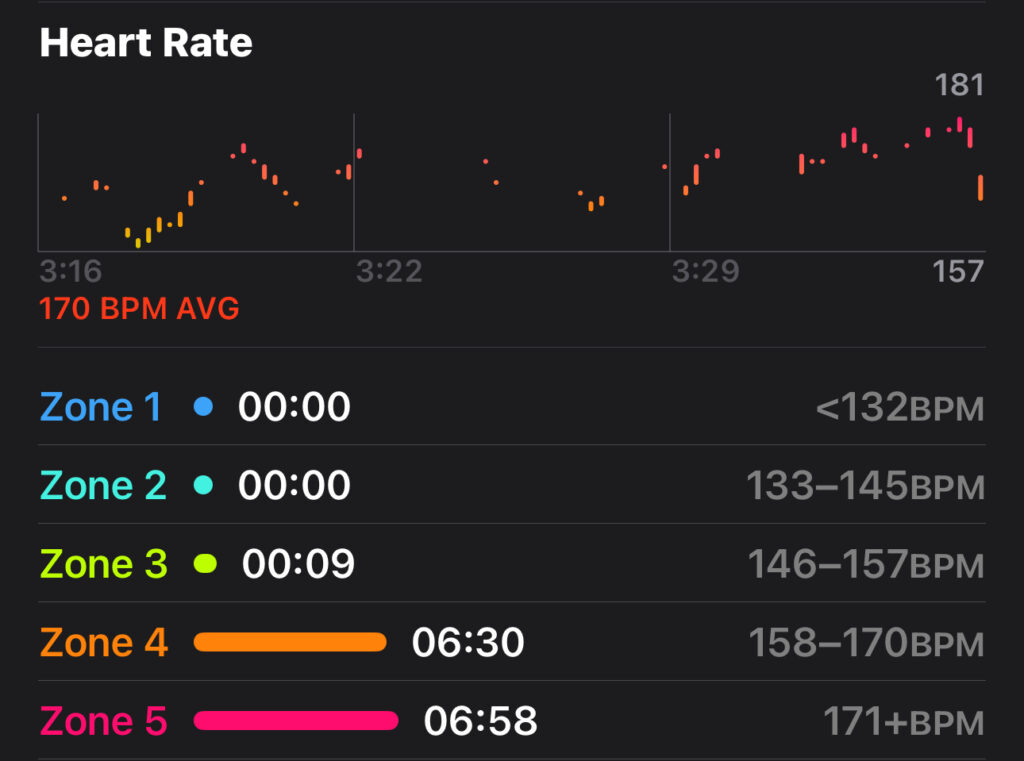Expand the Zone 1 details row
The image size is (1024, 761).
point(512,407)
